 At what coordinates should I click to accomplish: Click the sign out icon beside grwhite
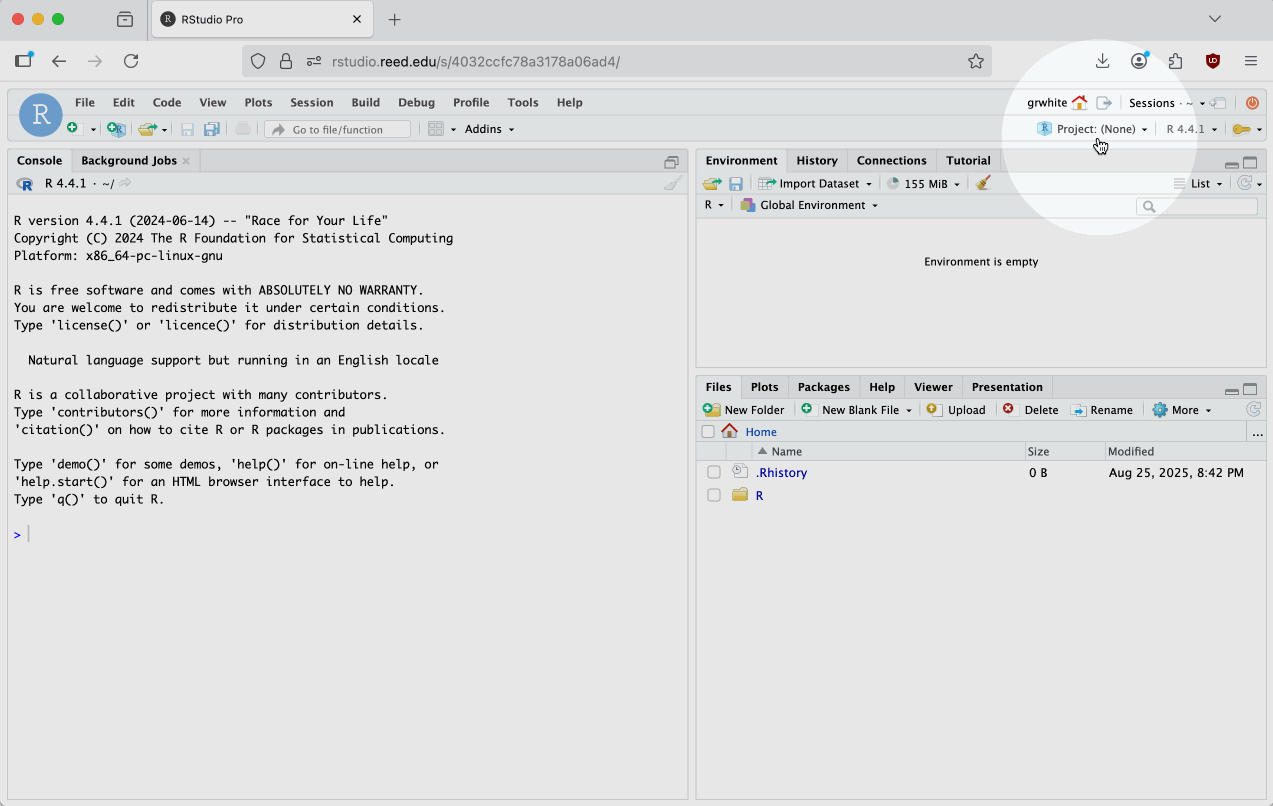pos(1104,103)
